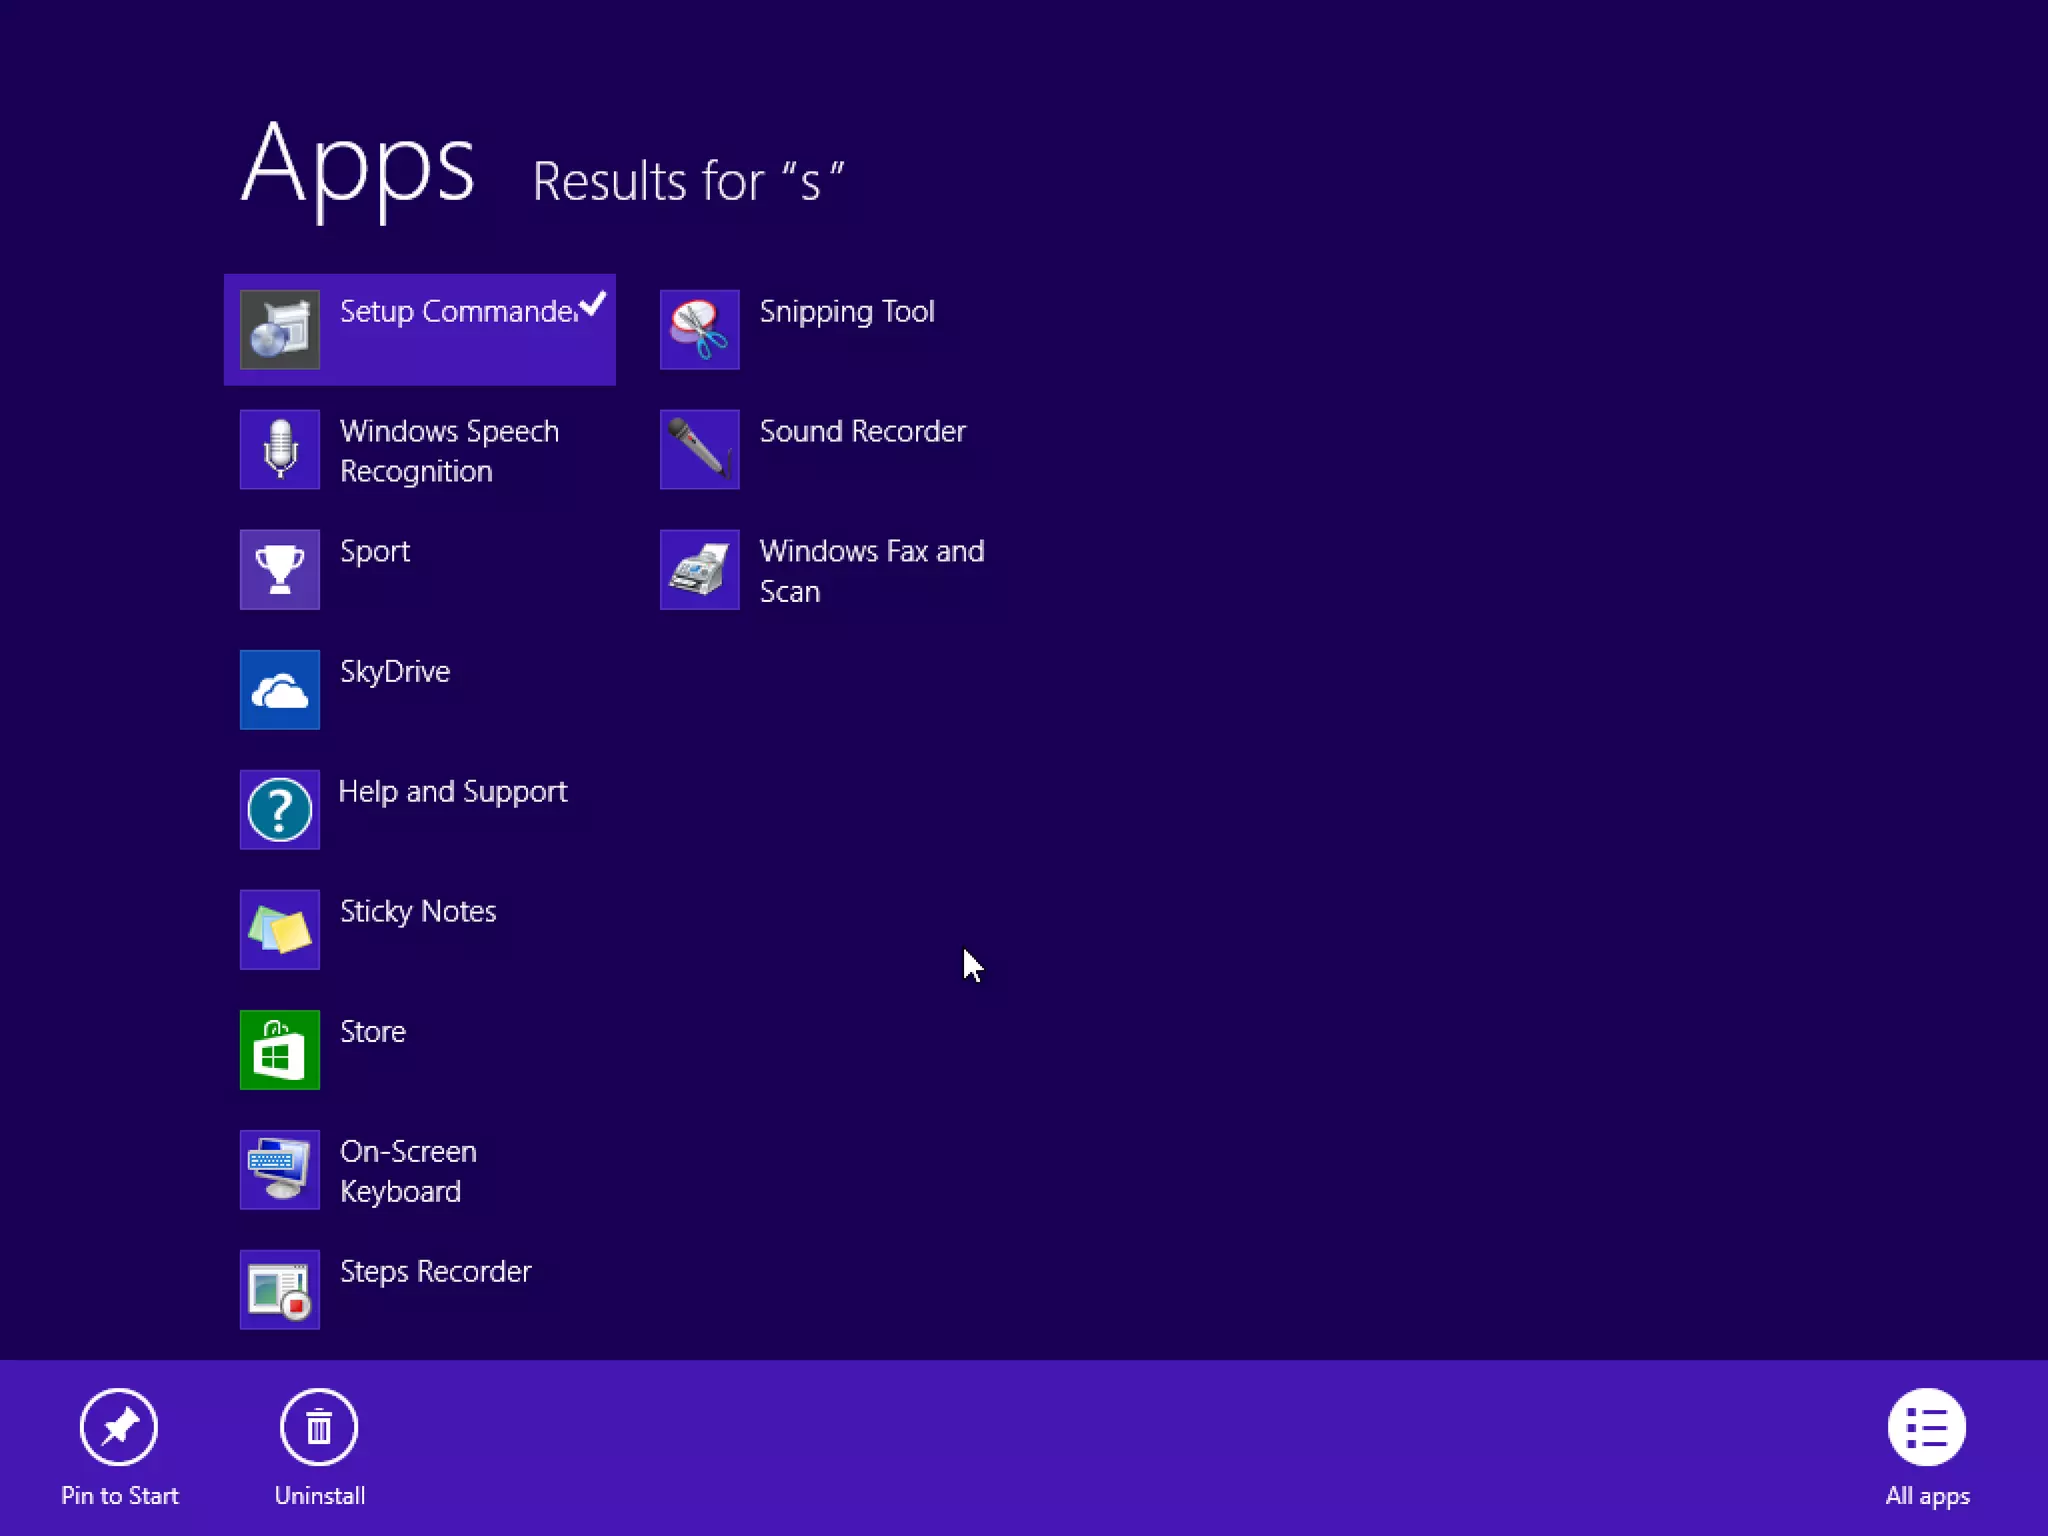Click the "Steps Recorder" label

(436, 1272)
